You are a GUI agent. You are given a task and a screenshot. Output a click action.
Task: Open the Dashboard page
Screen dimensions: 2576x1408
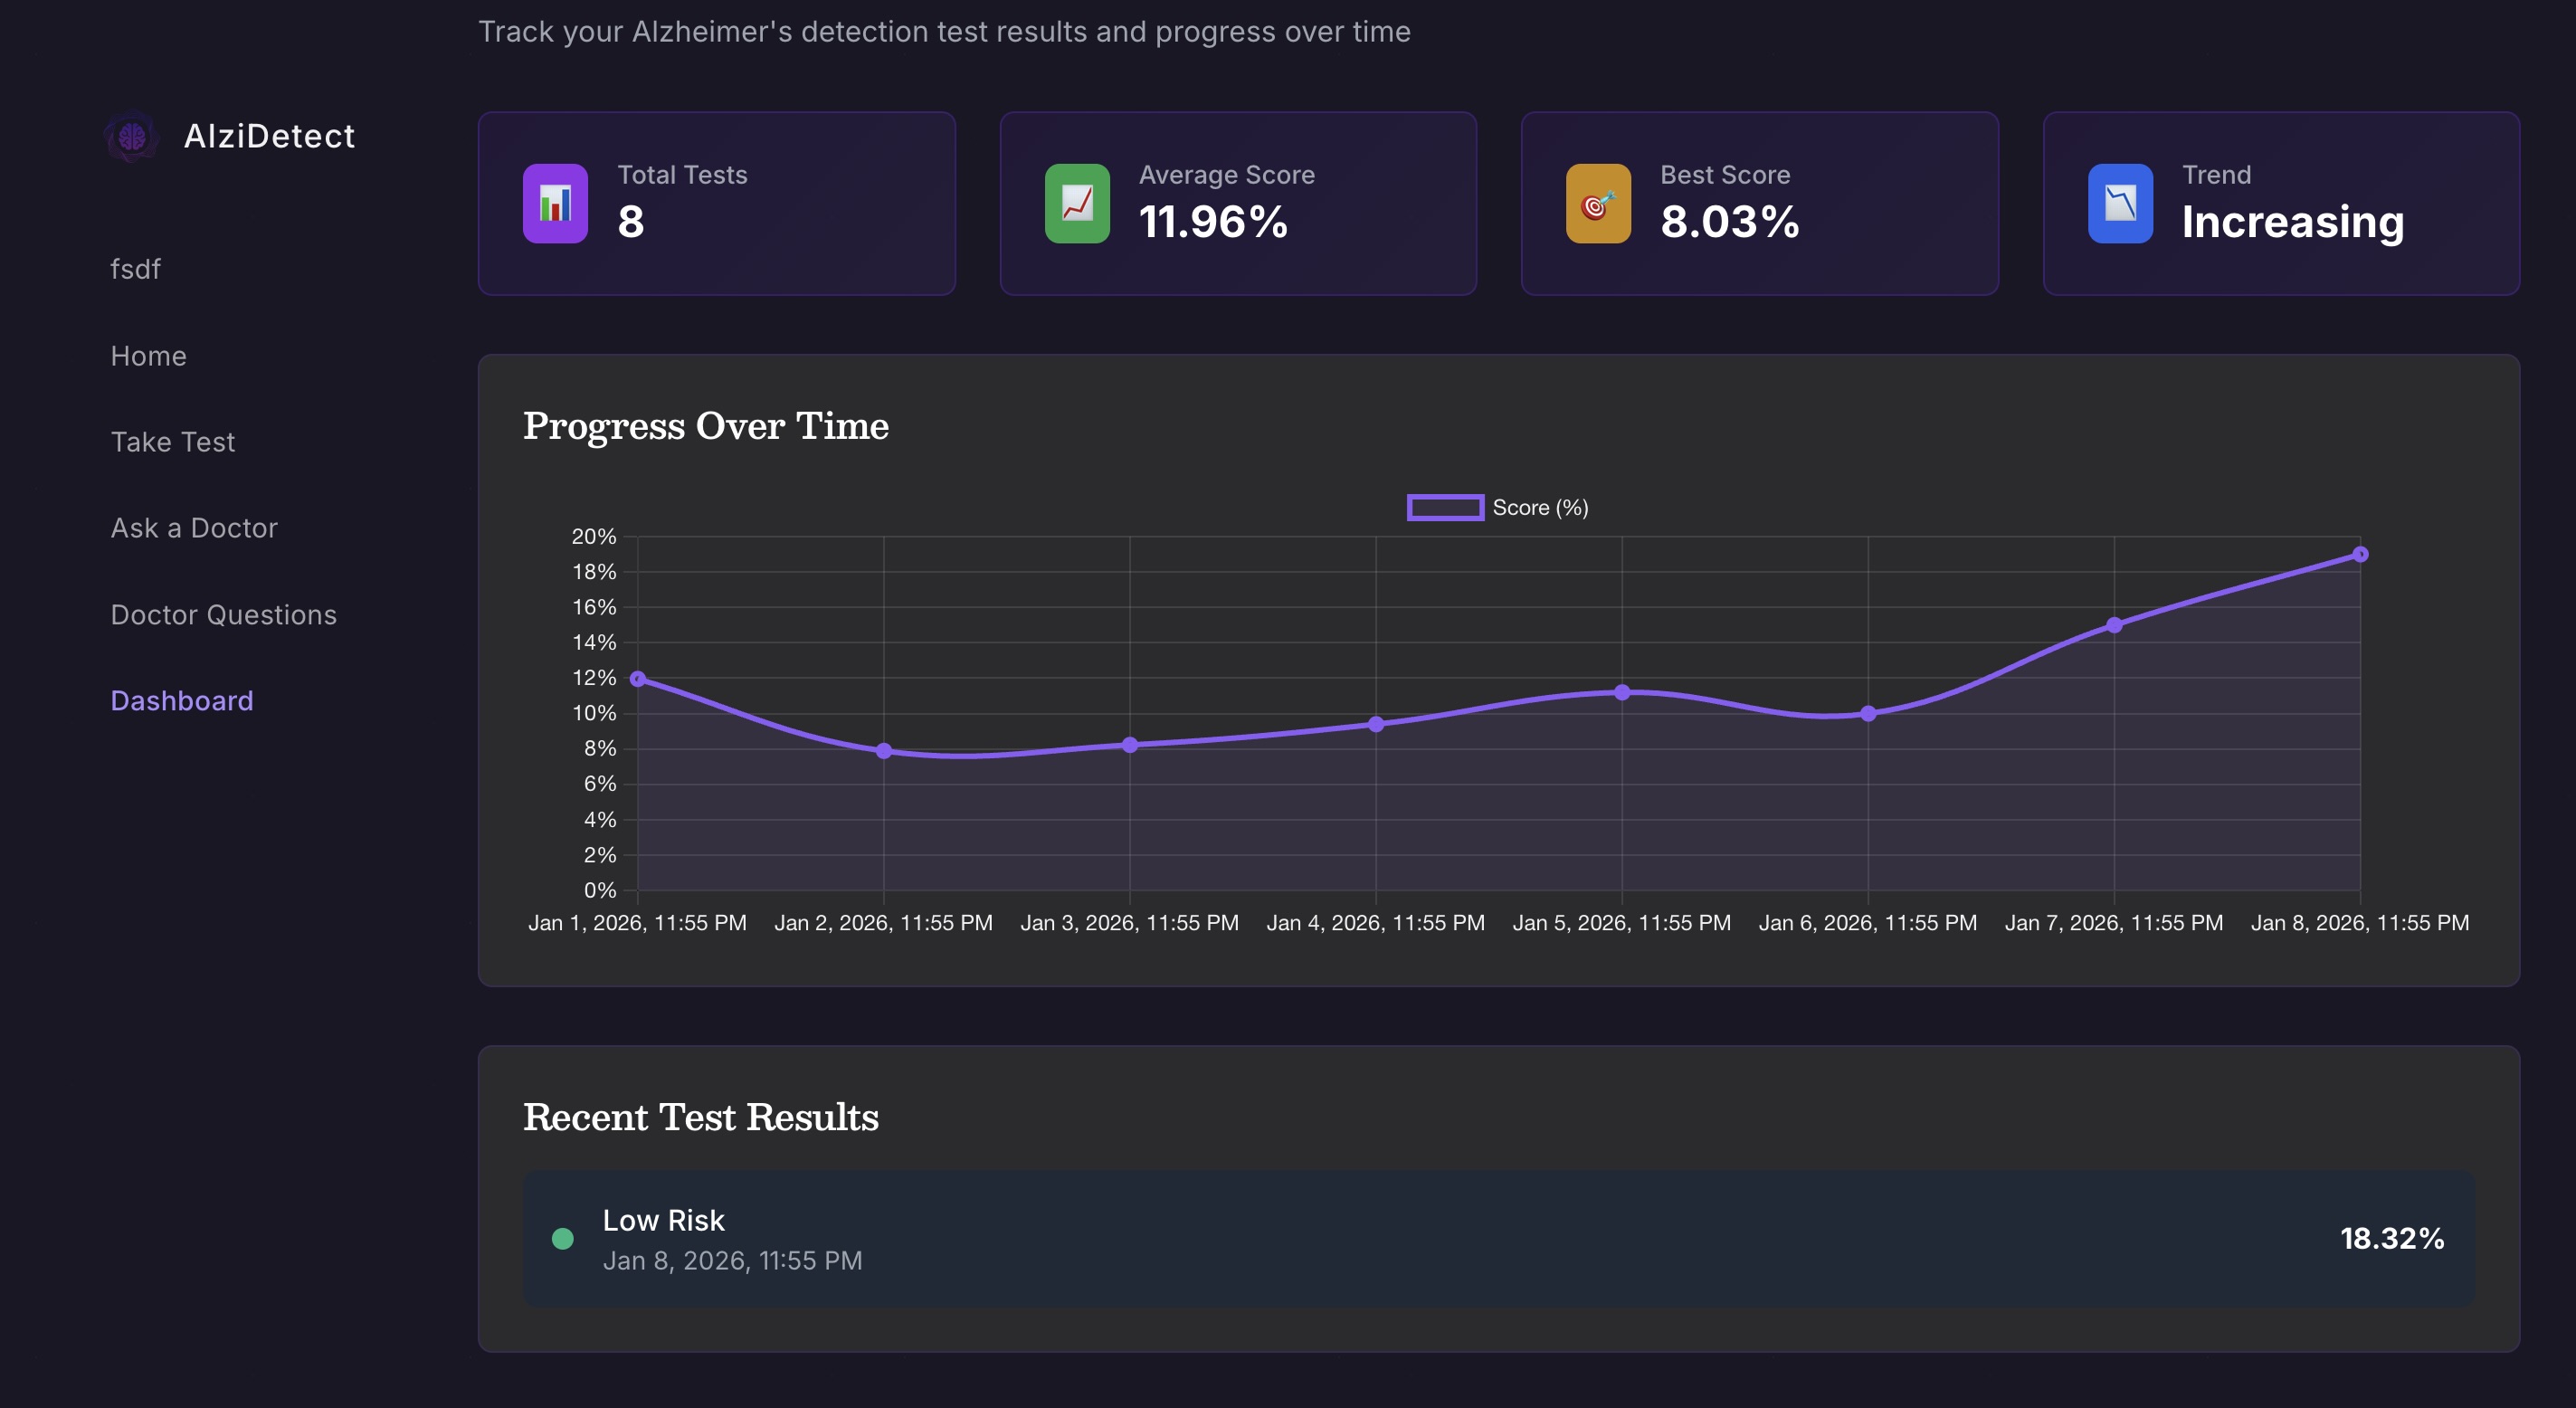click(181, 700)
